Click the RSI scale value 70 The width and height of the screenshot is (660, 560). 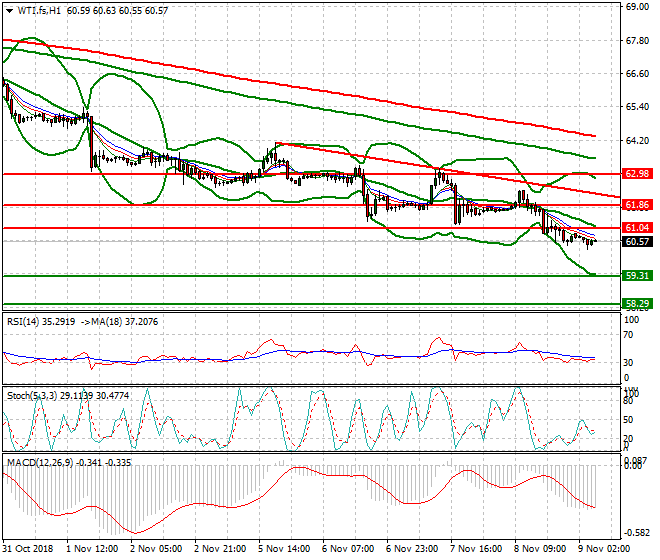pyautogui.click(x=628, y=335)
